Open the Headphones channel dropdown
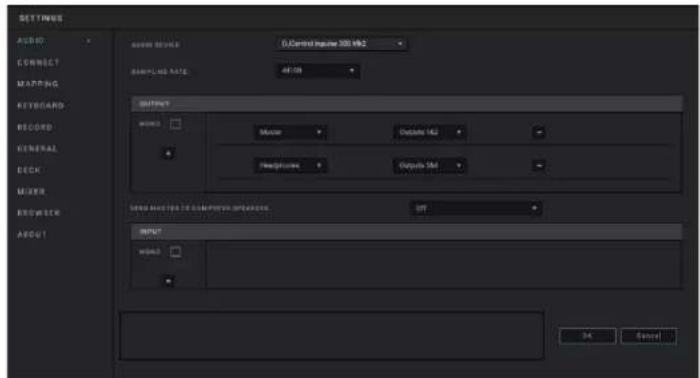The height and width of the screenshot is (378, 700). [x=290, y=166]
